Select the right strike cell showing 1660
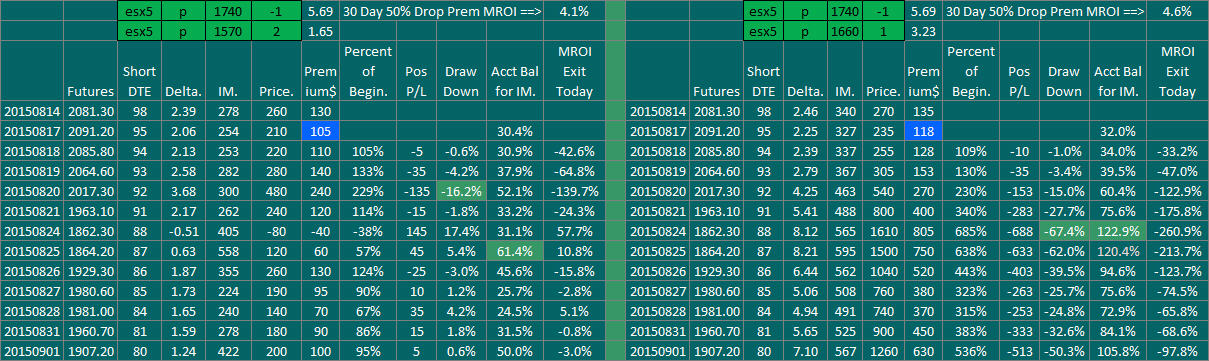Screen dimensions: 1209x361 click(x=830, y=32)
